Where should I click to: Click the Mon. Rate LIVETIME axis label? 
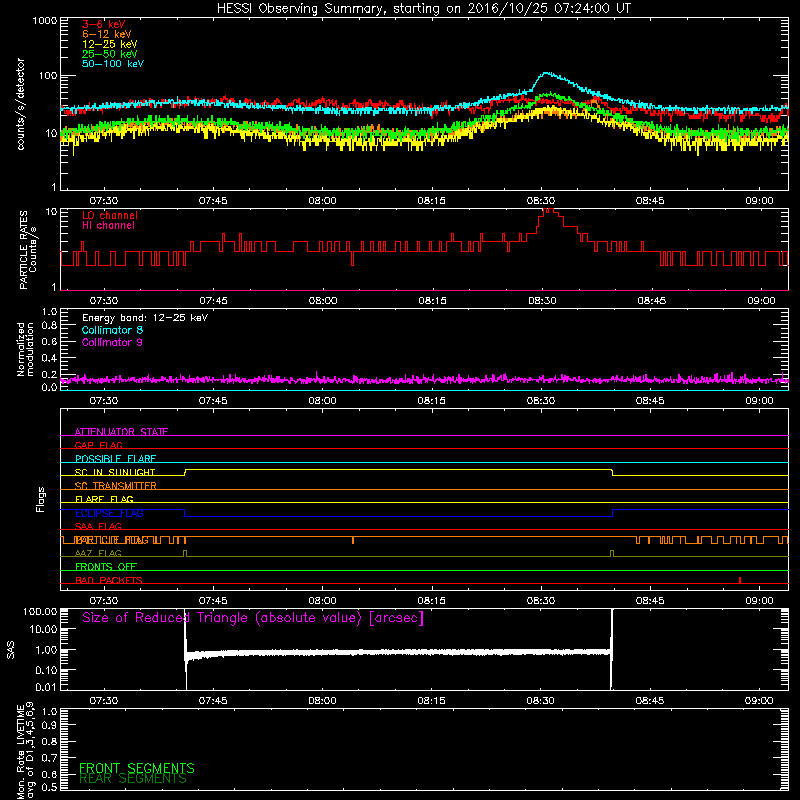(x=25, y=751)
